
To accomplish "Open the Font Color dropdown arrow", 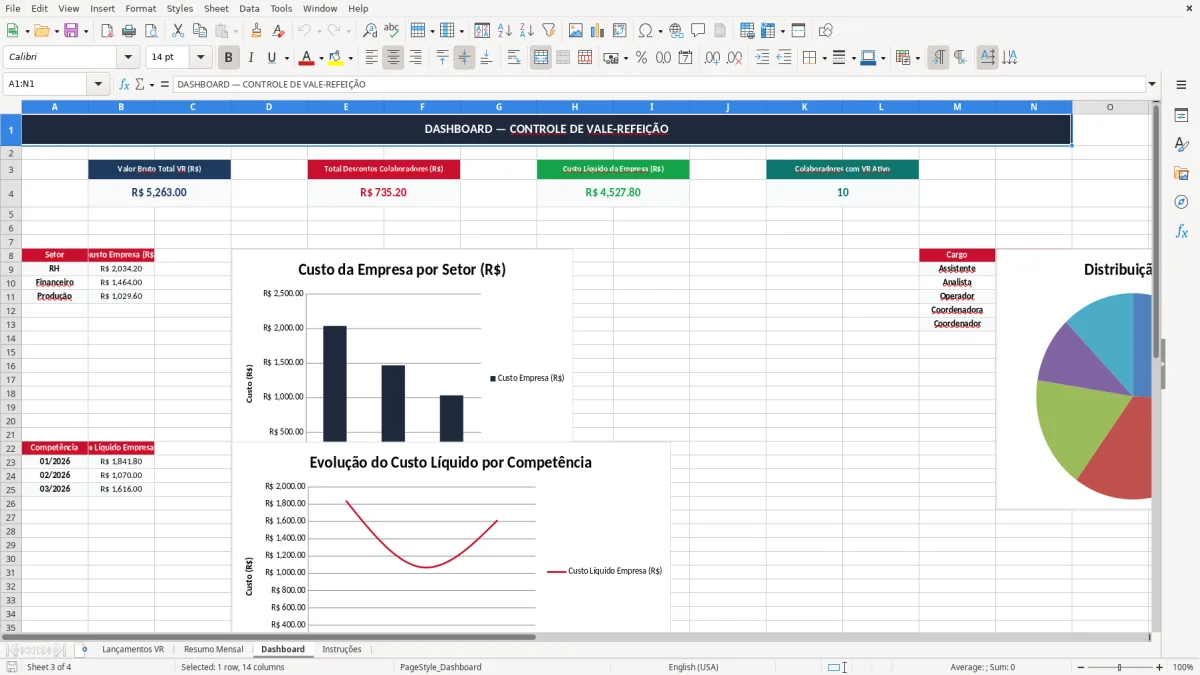I will coord(321,58).
